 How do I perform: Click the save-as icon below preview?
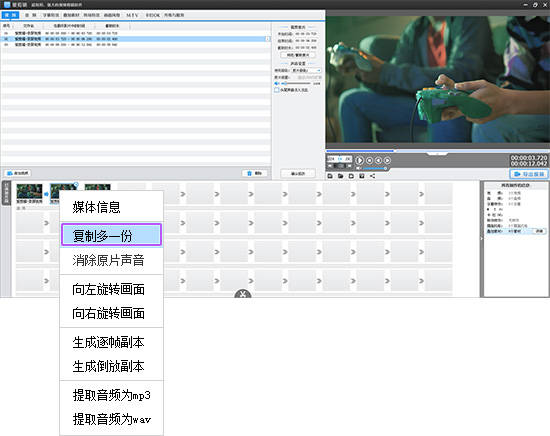362,176
